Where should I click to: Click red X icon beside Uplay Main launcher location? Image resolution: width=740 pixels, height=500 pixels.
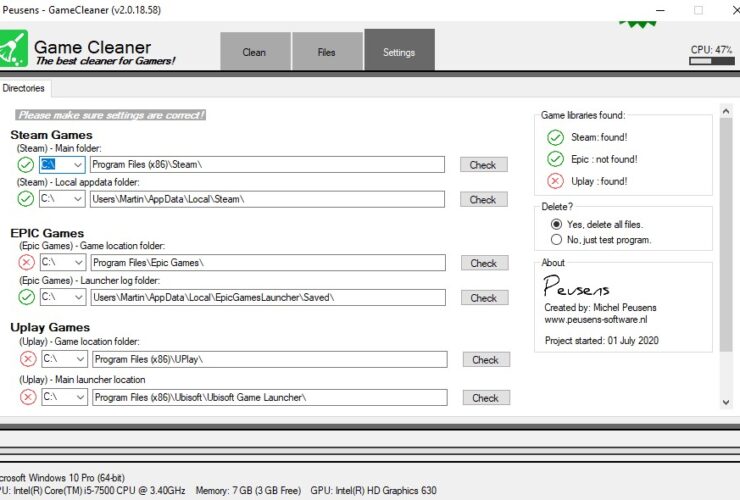pyautogui.click(x=27, y=397)
